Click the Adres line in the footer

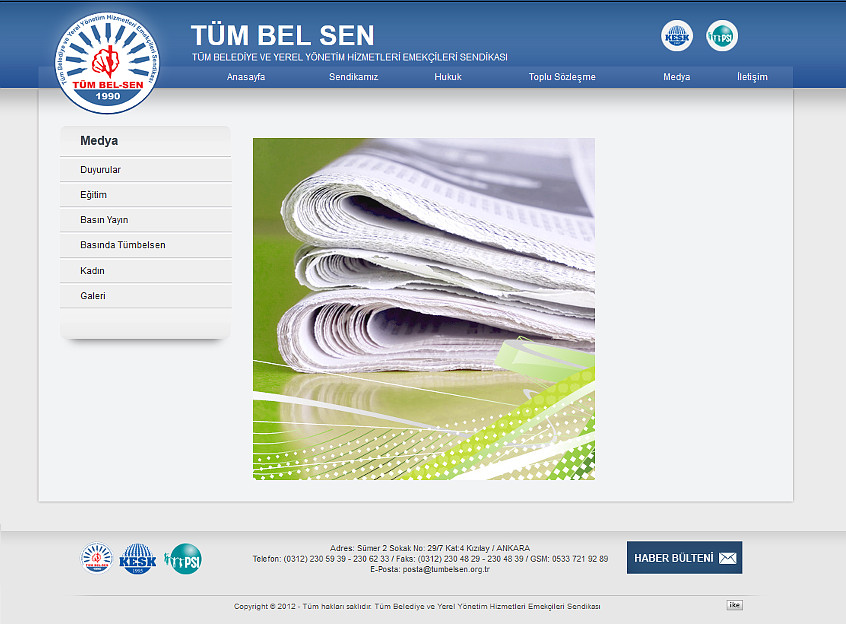(x=430, y=548)
